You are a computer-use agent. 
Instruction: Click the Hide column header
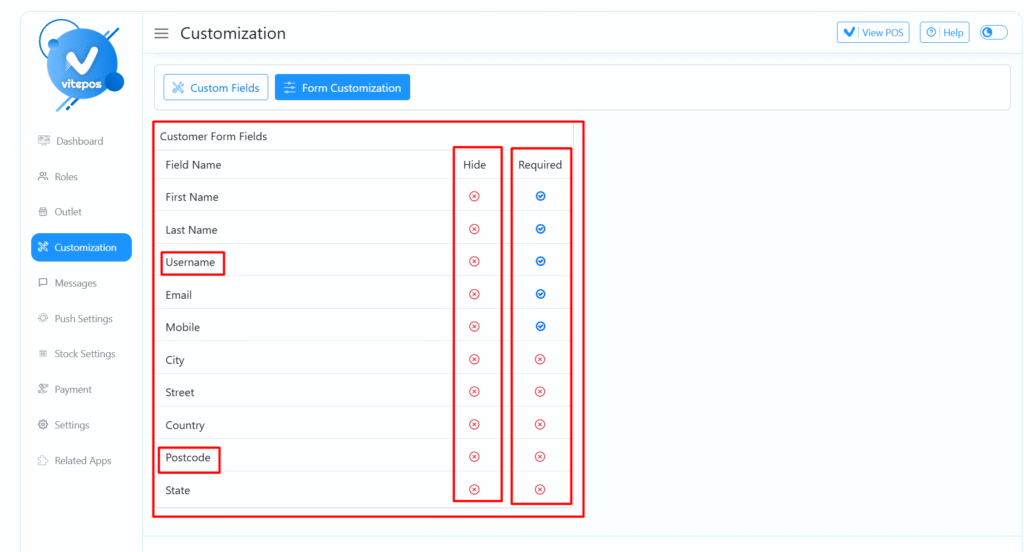[475, 165]
